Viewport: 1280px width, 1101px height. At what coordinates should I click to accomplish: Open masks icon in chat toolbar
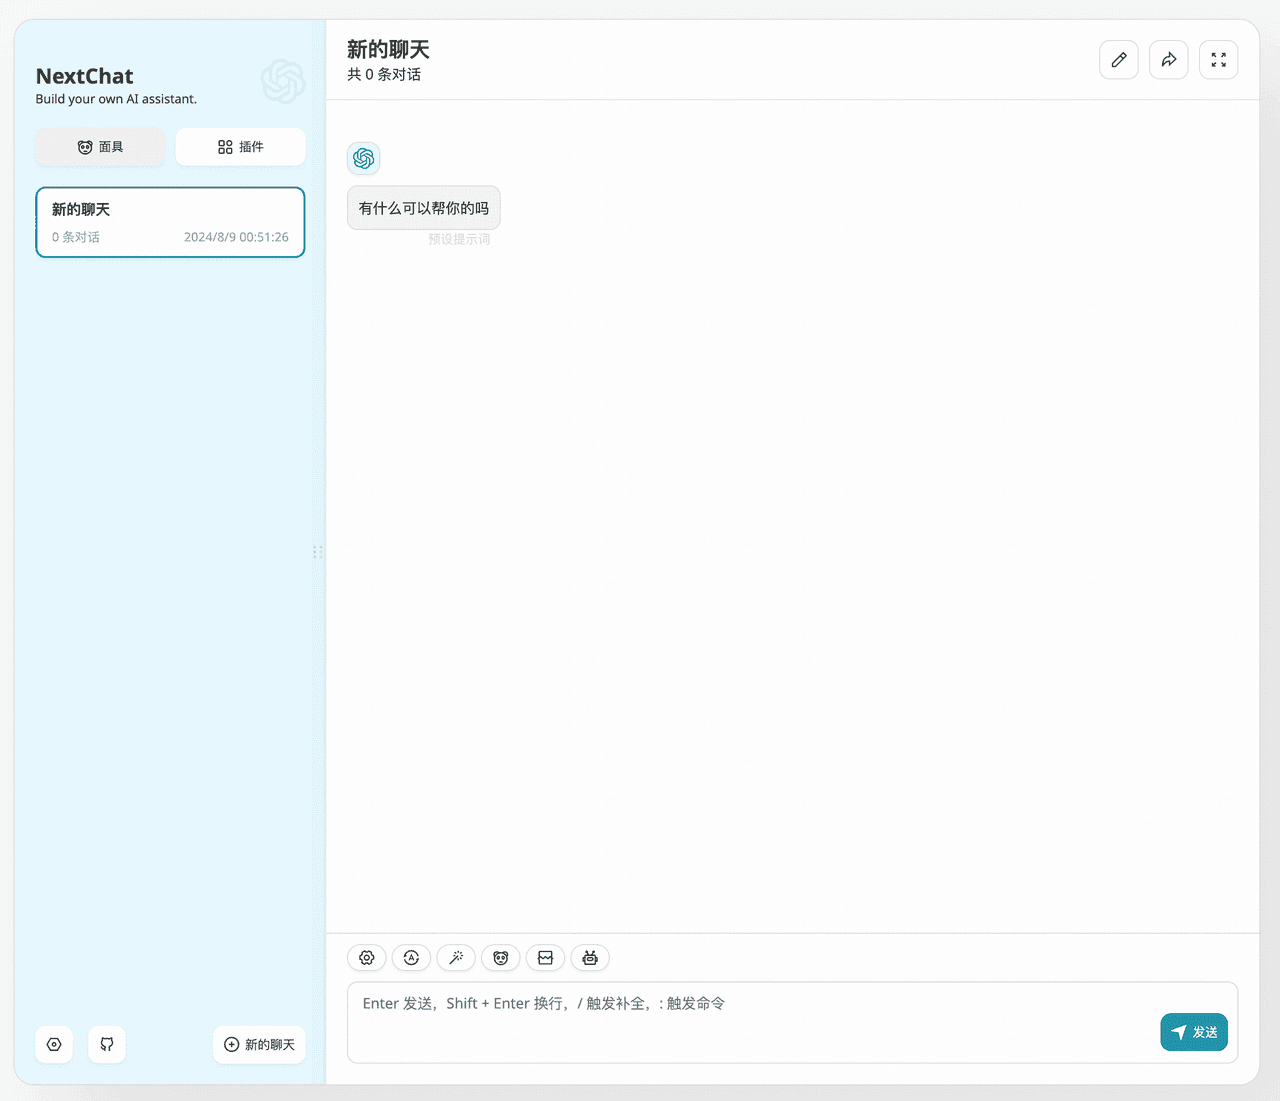click(501, 958)
